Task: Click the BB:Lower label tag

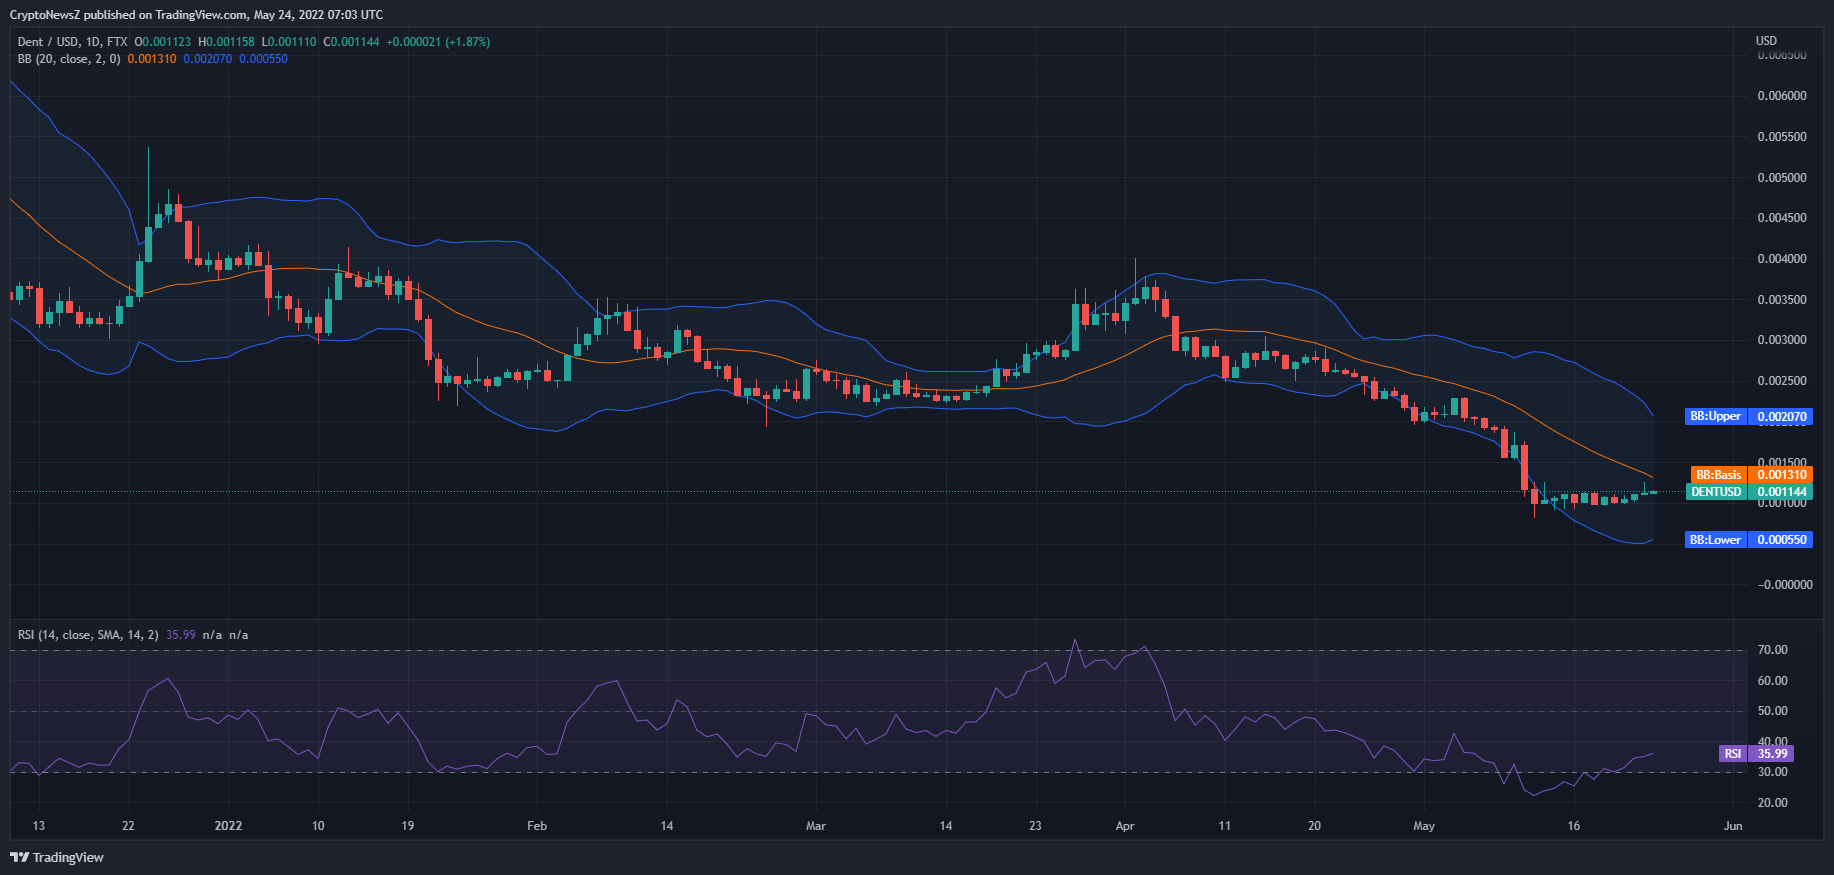Action: 1716,540
